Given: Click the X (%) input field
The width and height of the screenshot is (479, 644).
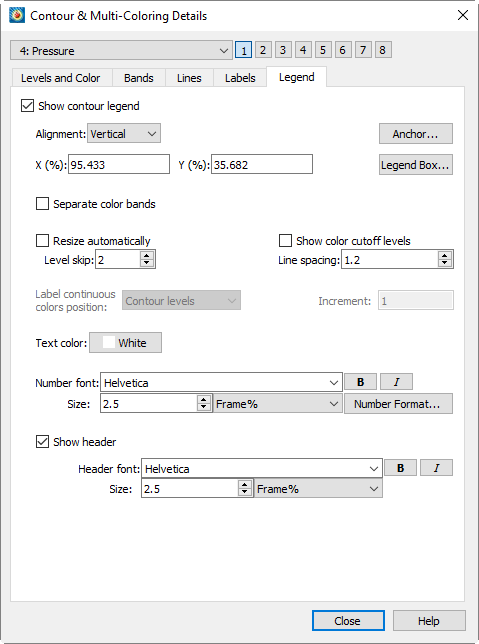Looking at the screenshot, I should [119, 164].
